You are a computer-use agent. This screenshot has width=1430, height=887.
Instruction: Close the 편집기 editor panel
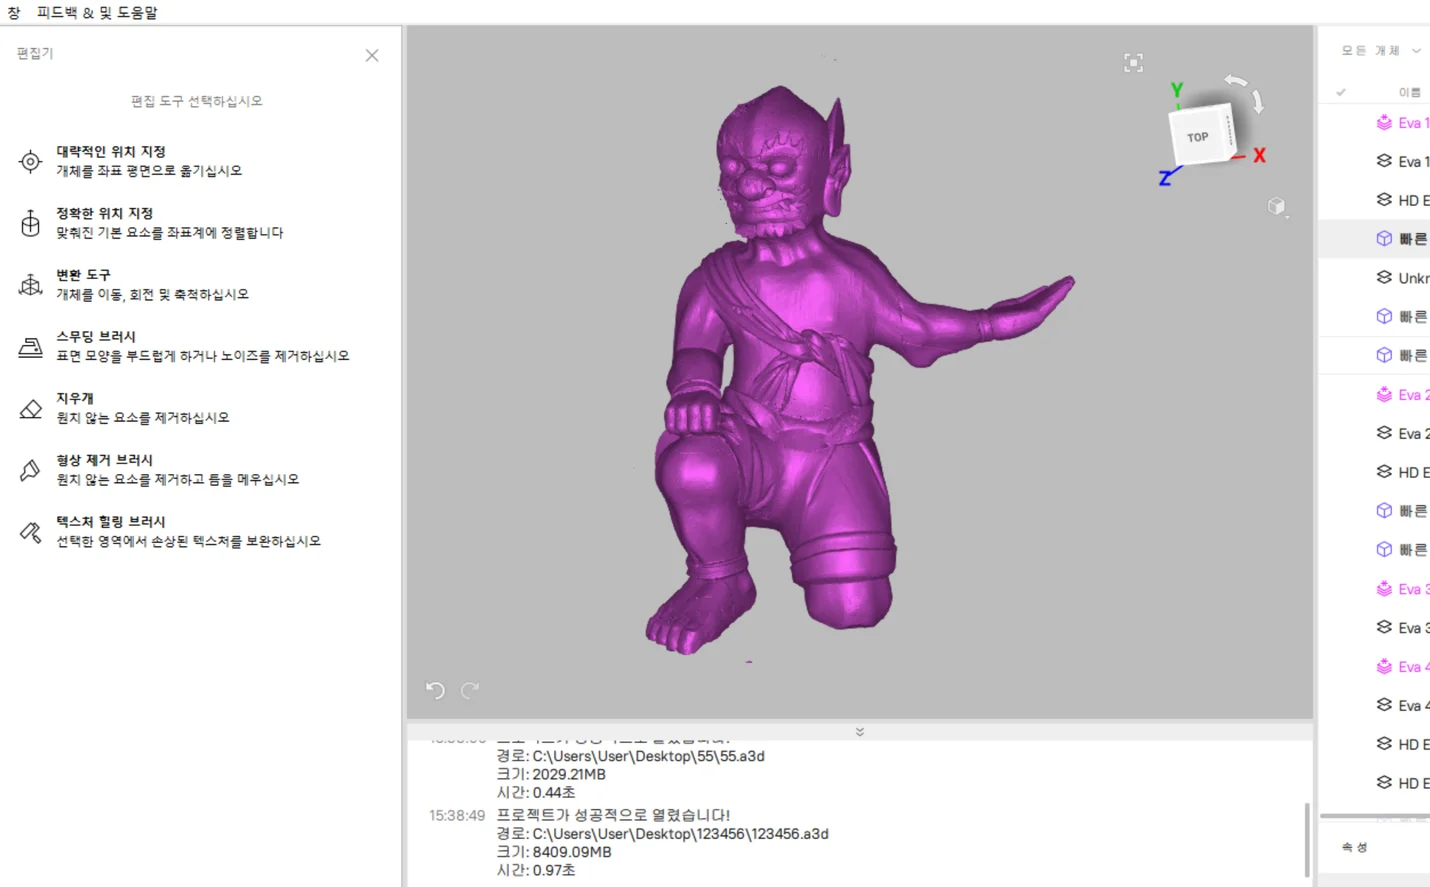tap(372, 55)
